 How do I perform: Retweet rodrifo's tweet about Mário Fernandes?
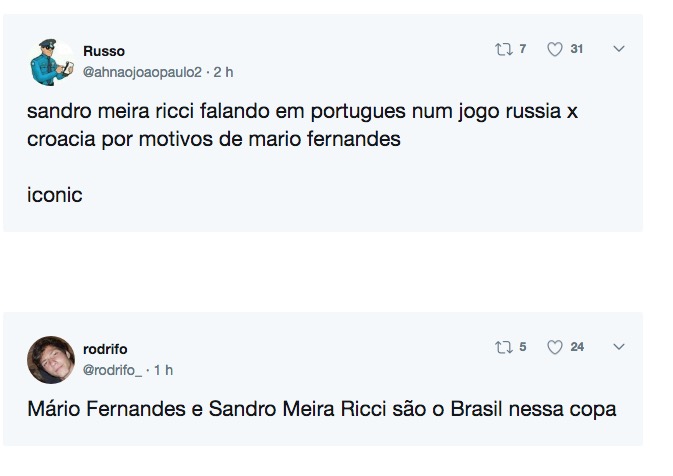click(x=505, y=347)
